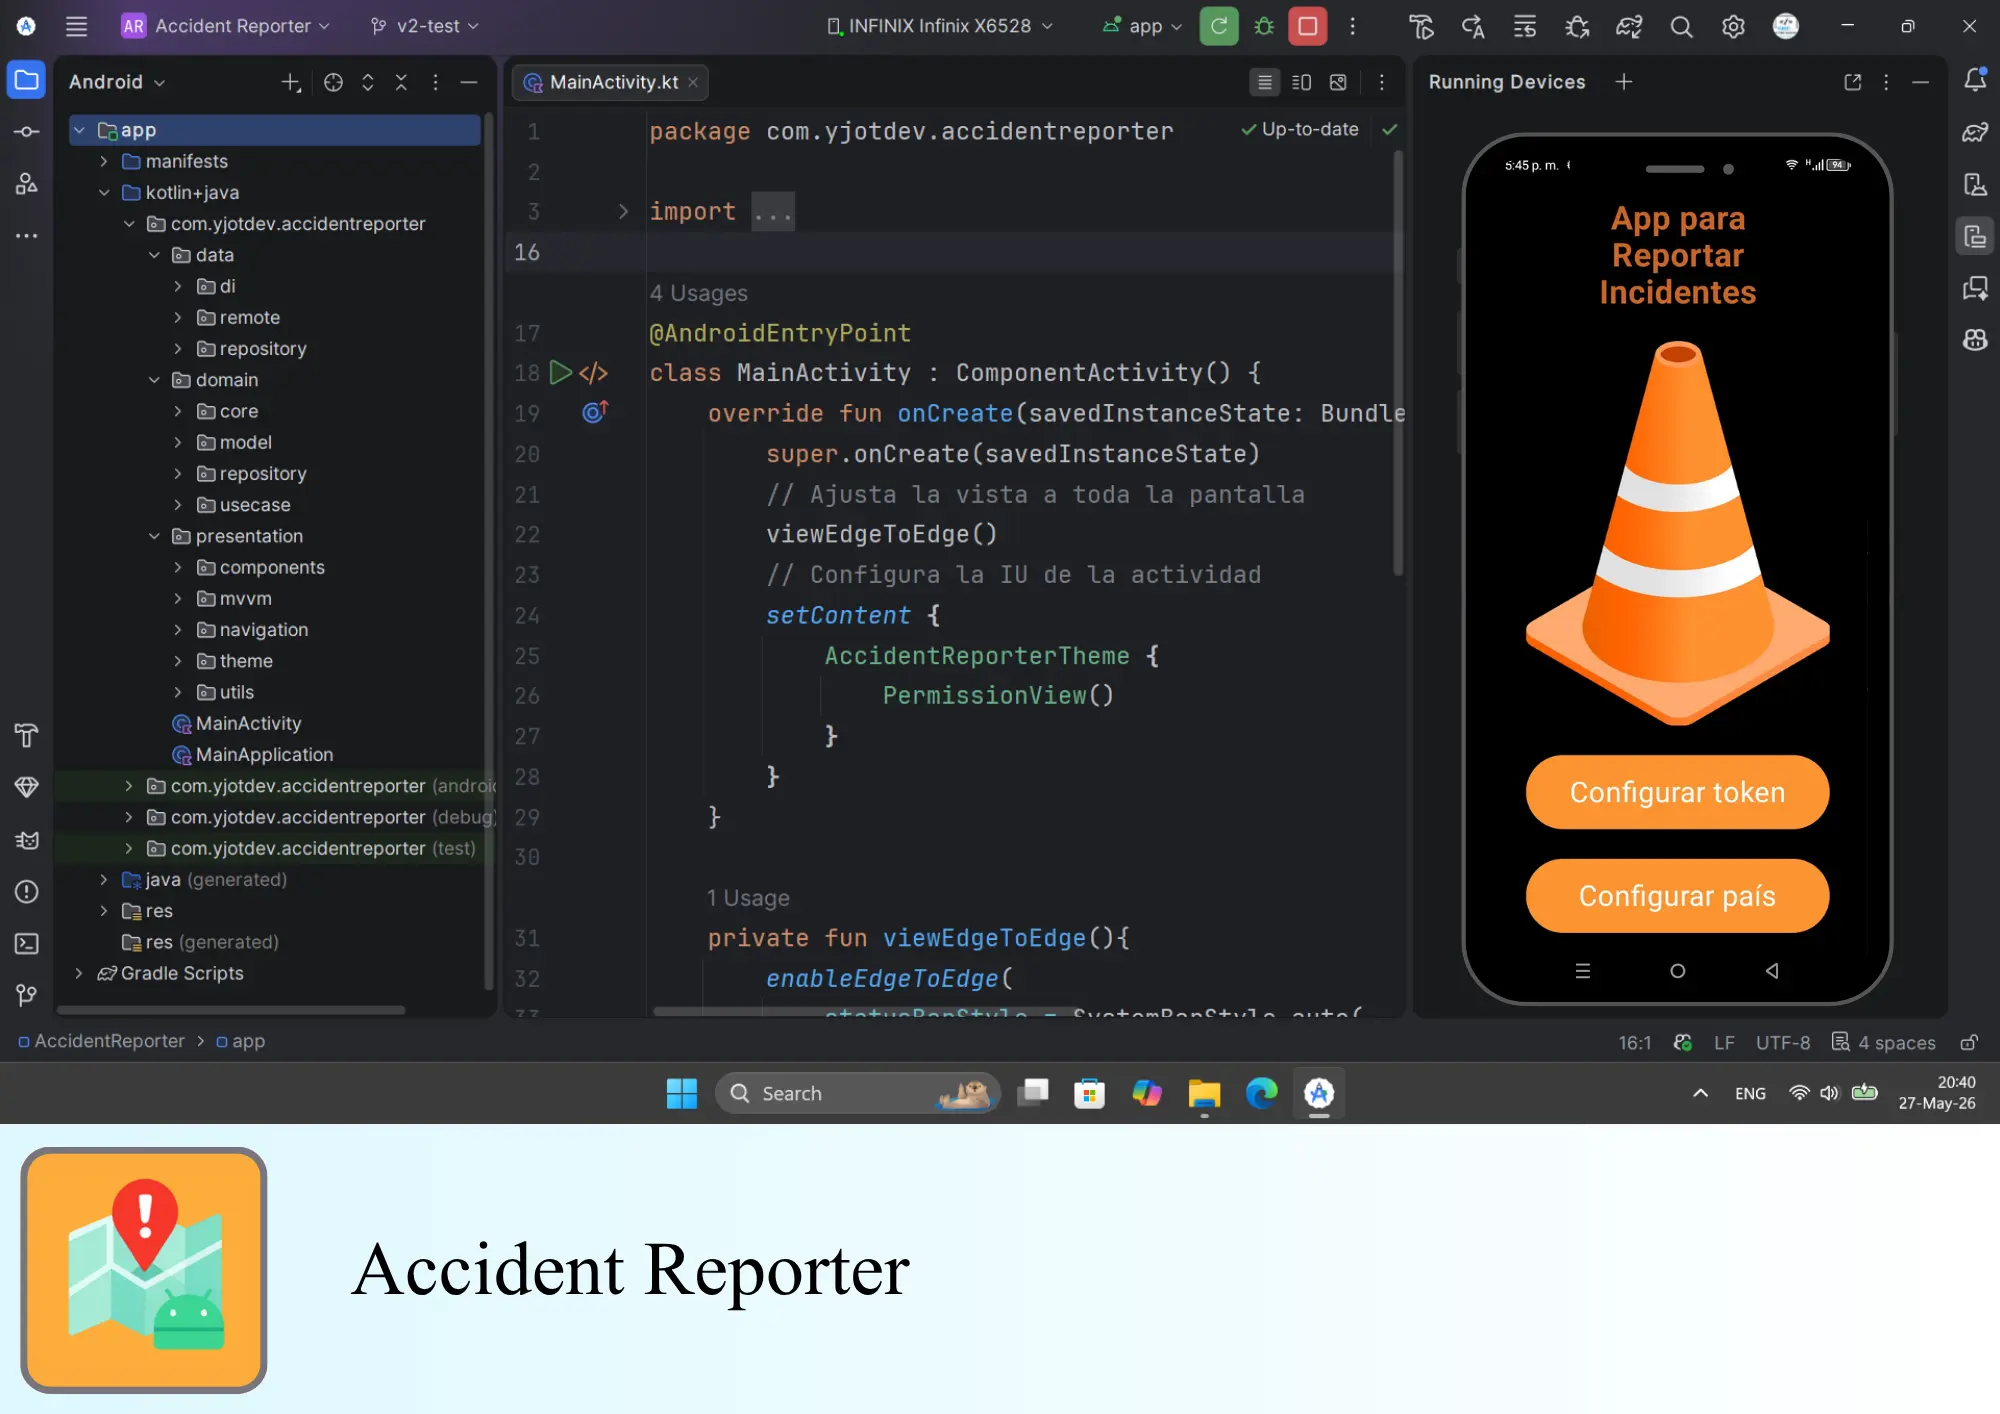Click Search Everywhere magnifier icon
2000x1414 pixels.
point(1681,27)
